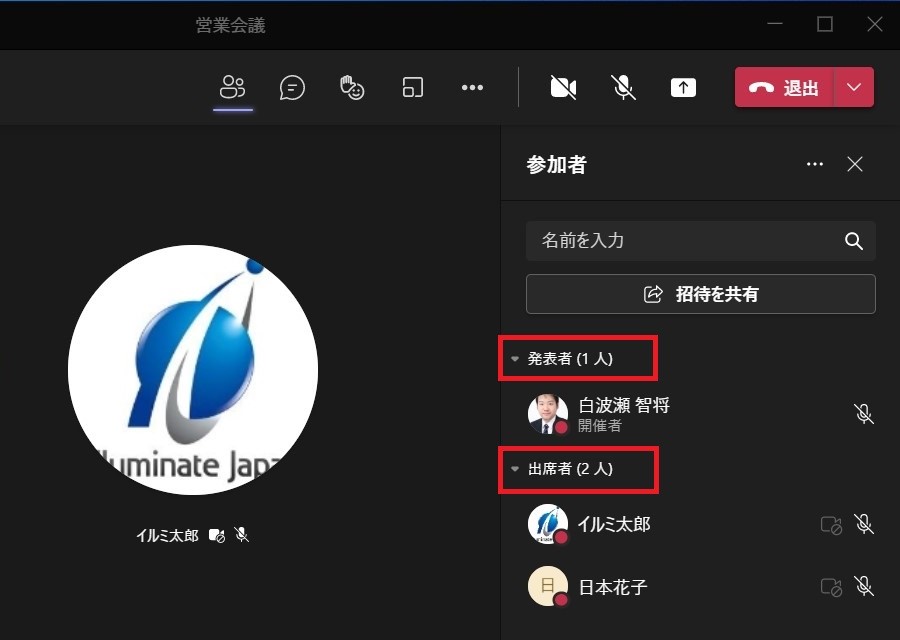Click the camera-disabled icon for イルミ太郎 in list

[x=831, y=525]
